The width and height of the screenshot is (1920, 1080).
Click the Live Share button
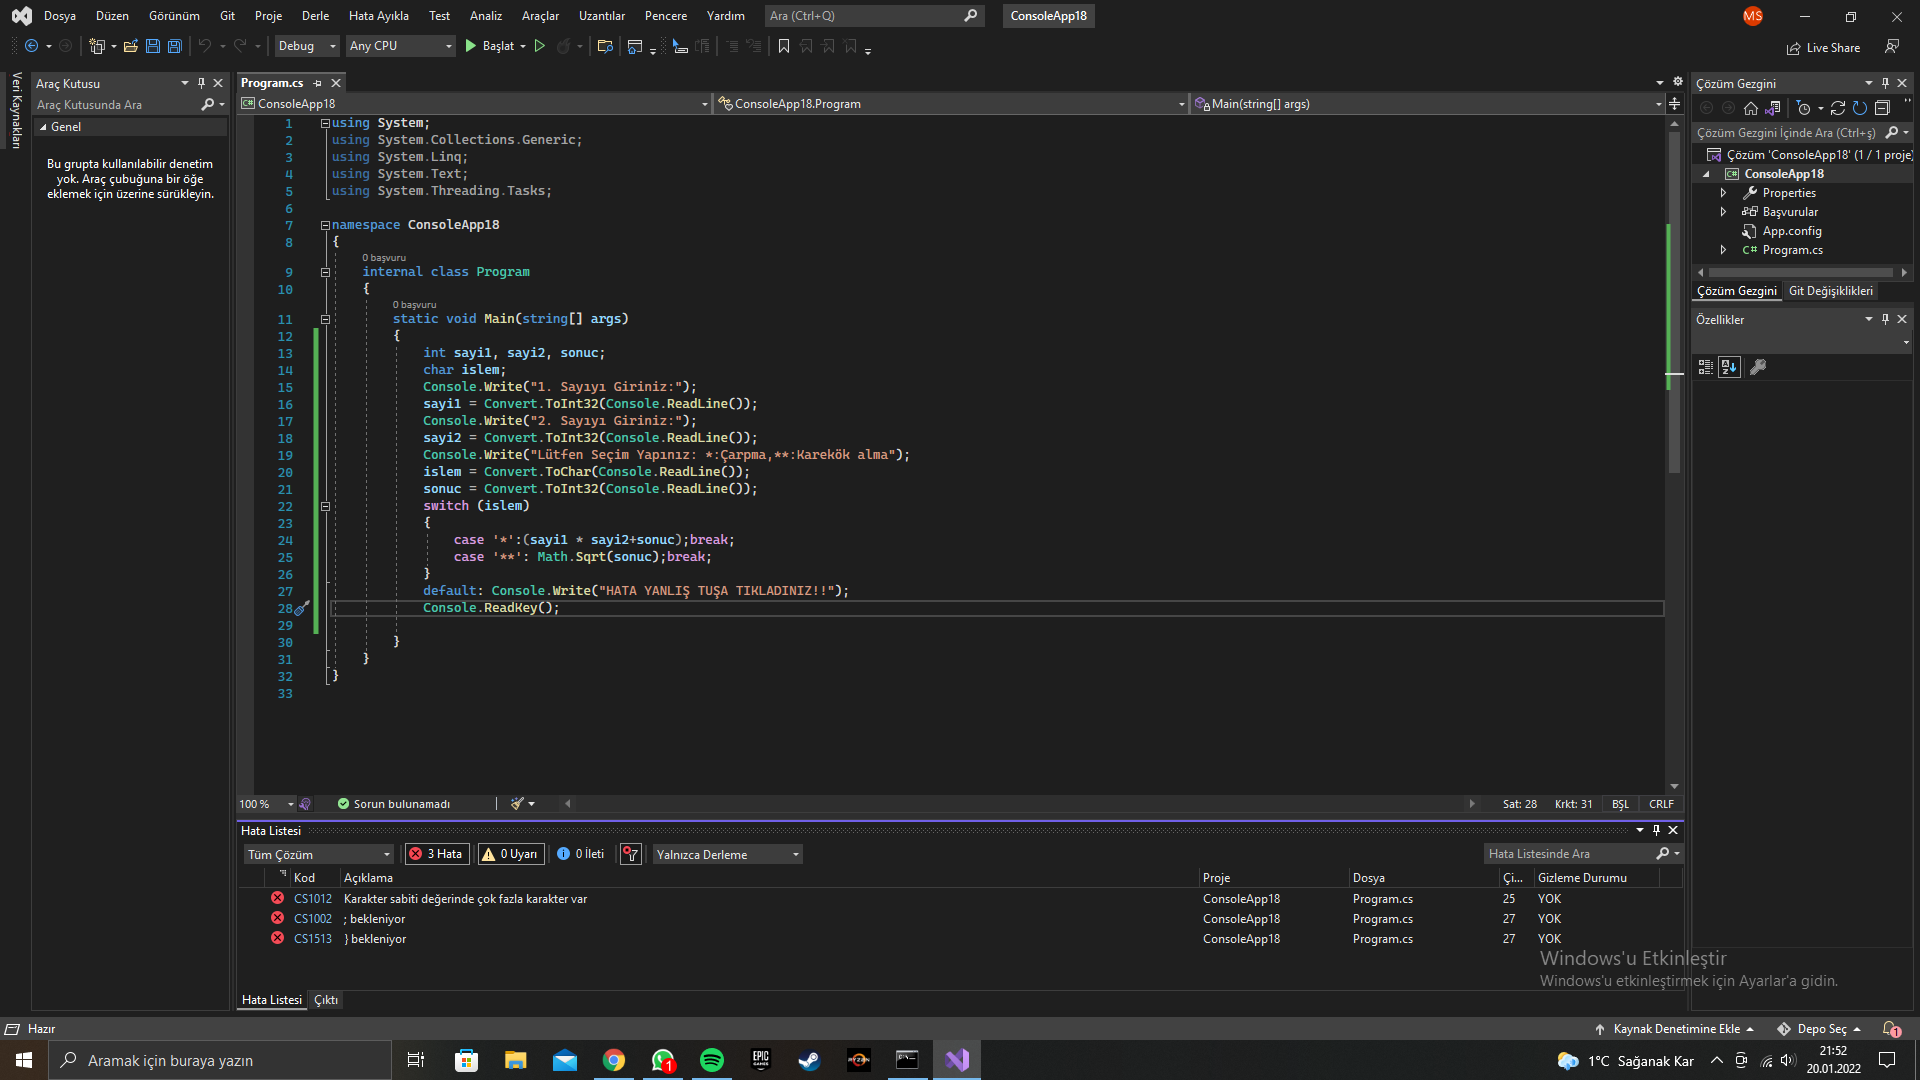pyautogui.click(x=1823, y=47)
